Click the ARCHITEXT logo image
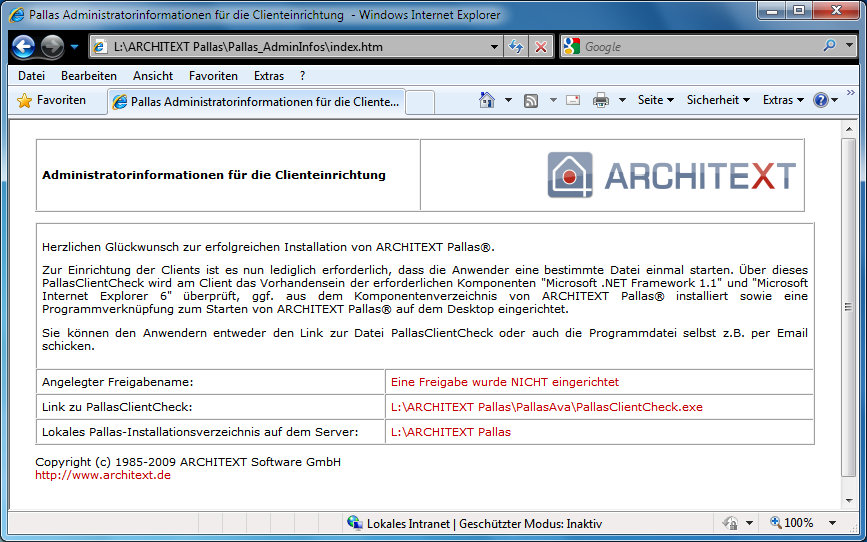Screen dimensions: 867x542 tap(672, 175)
